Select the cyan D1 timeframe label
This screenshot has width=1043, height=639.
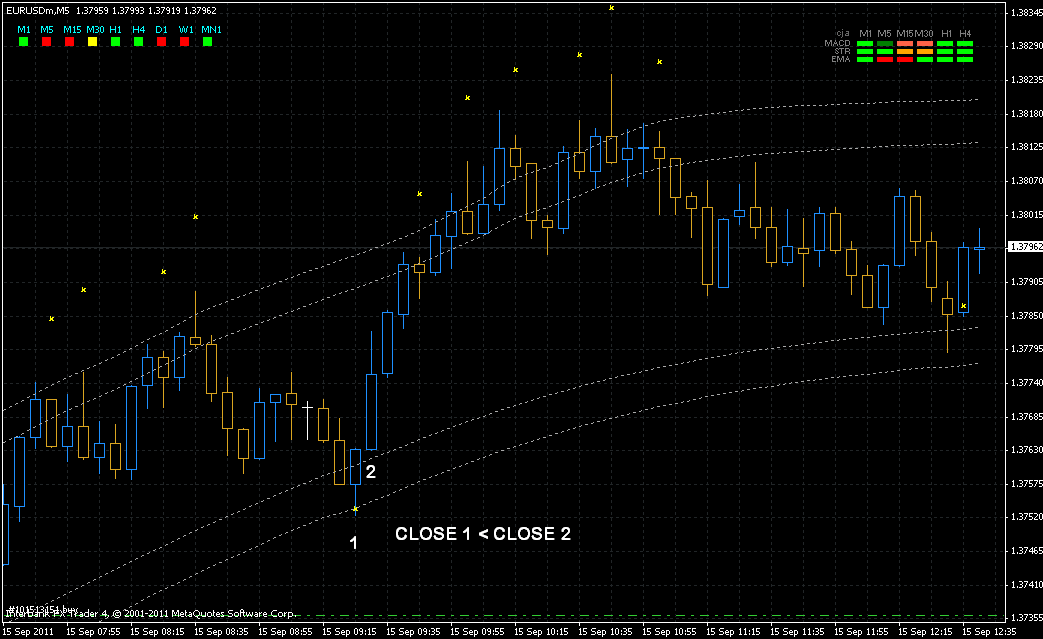[162, 30]
